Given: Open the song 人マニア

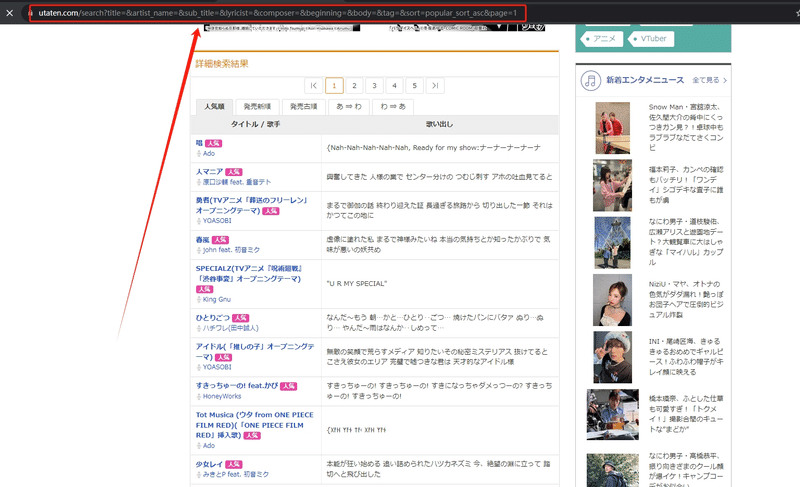Looking at the screenshot, I should click(209, 171).
